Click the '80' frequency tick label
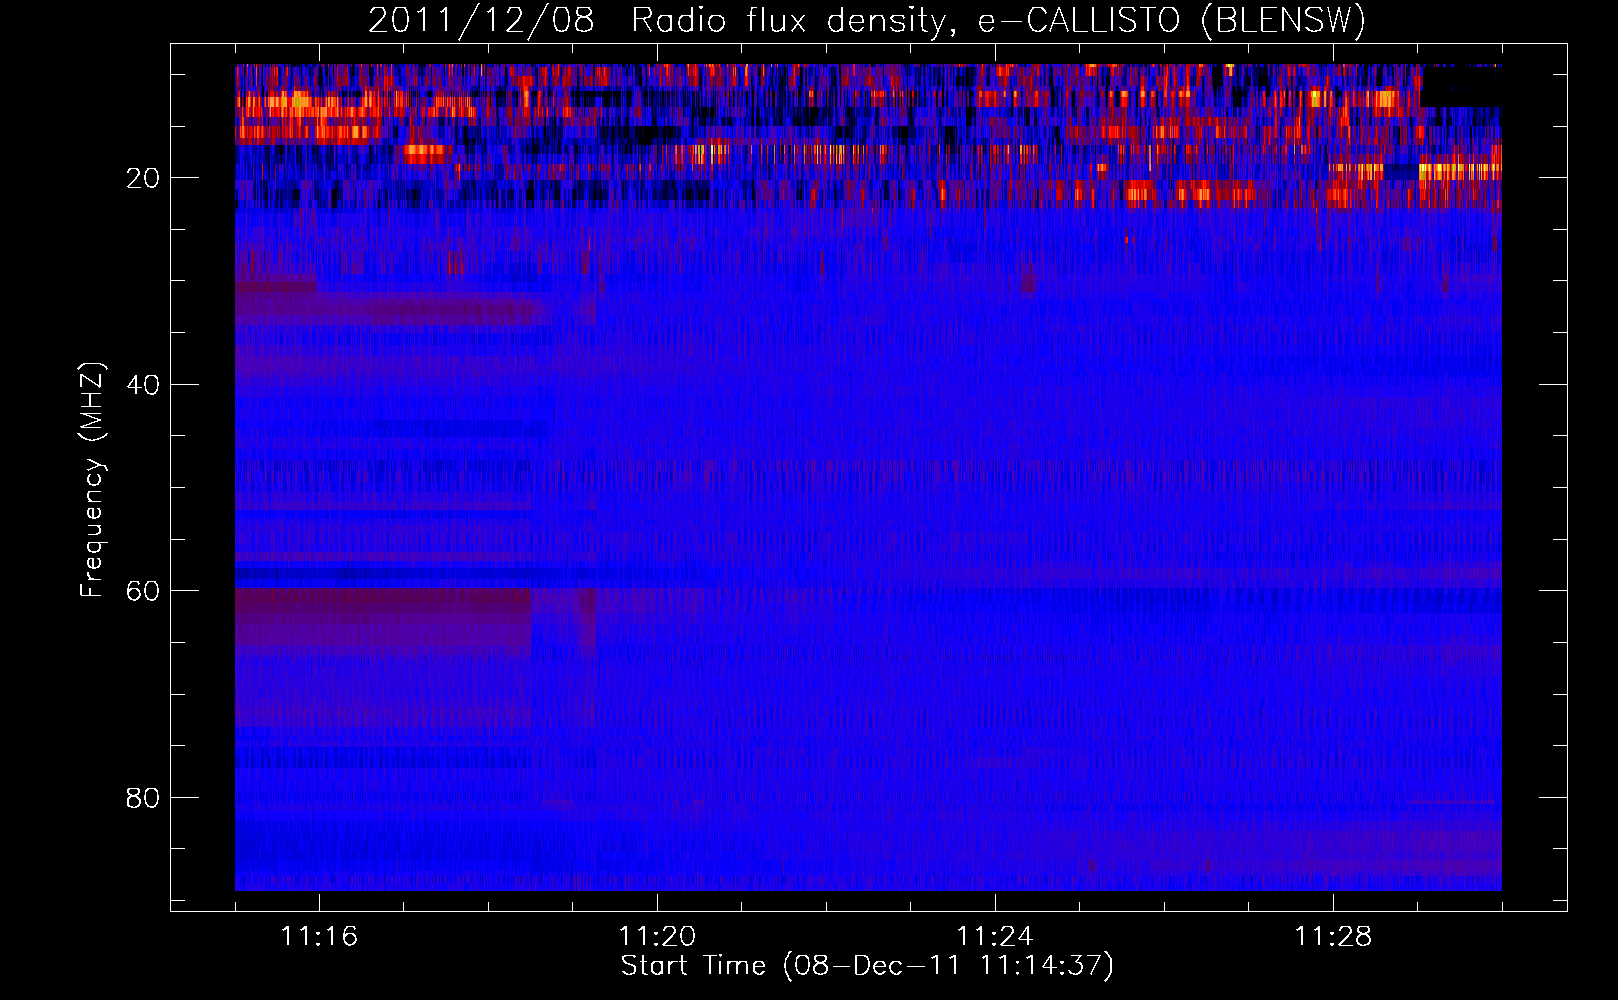 pos(143,798)
